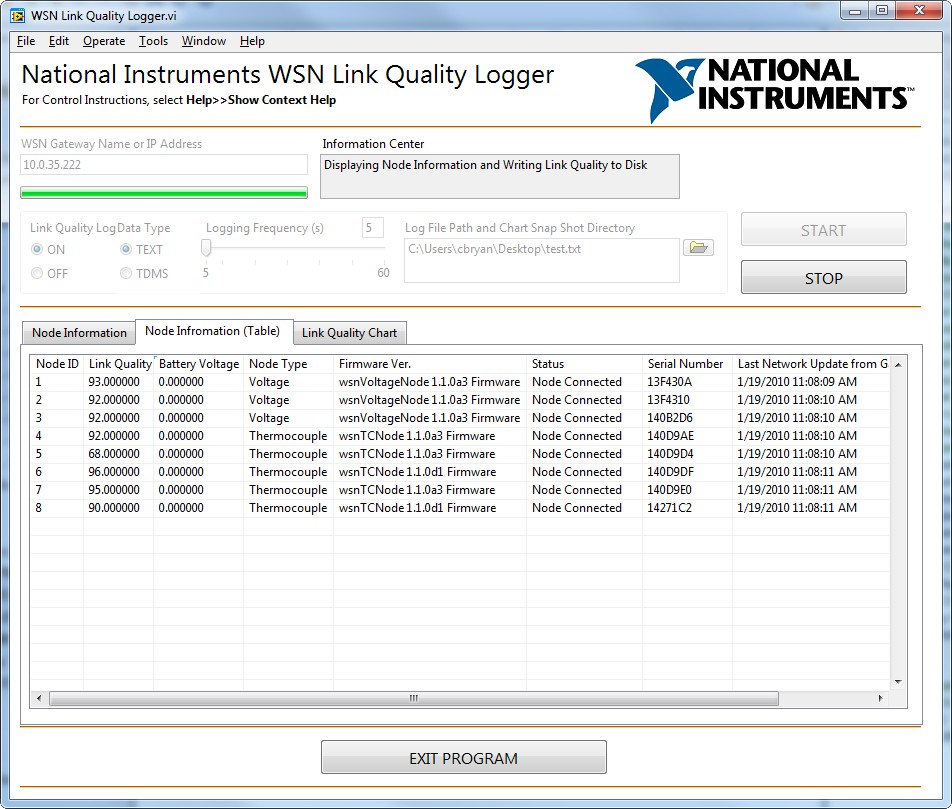Click serial number 140D9AE
This screenshot has height=809, width=952.
[x=670, y=435]
